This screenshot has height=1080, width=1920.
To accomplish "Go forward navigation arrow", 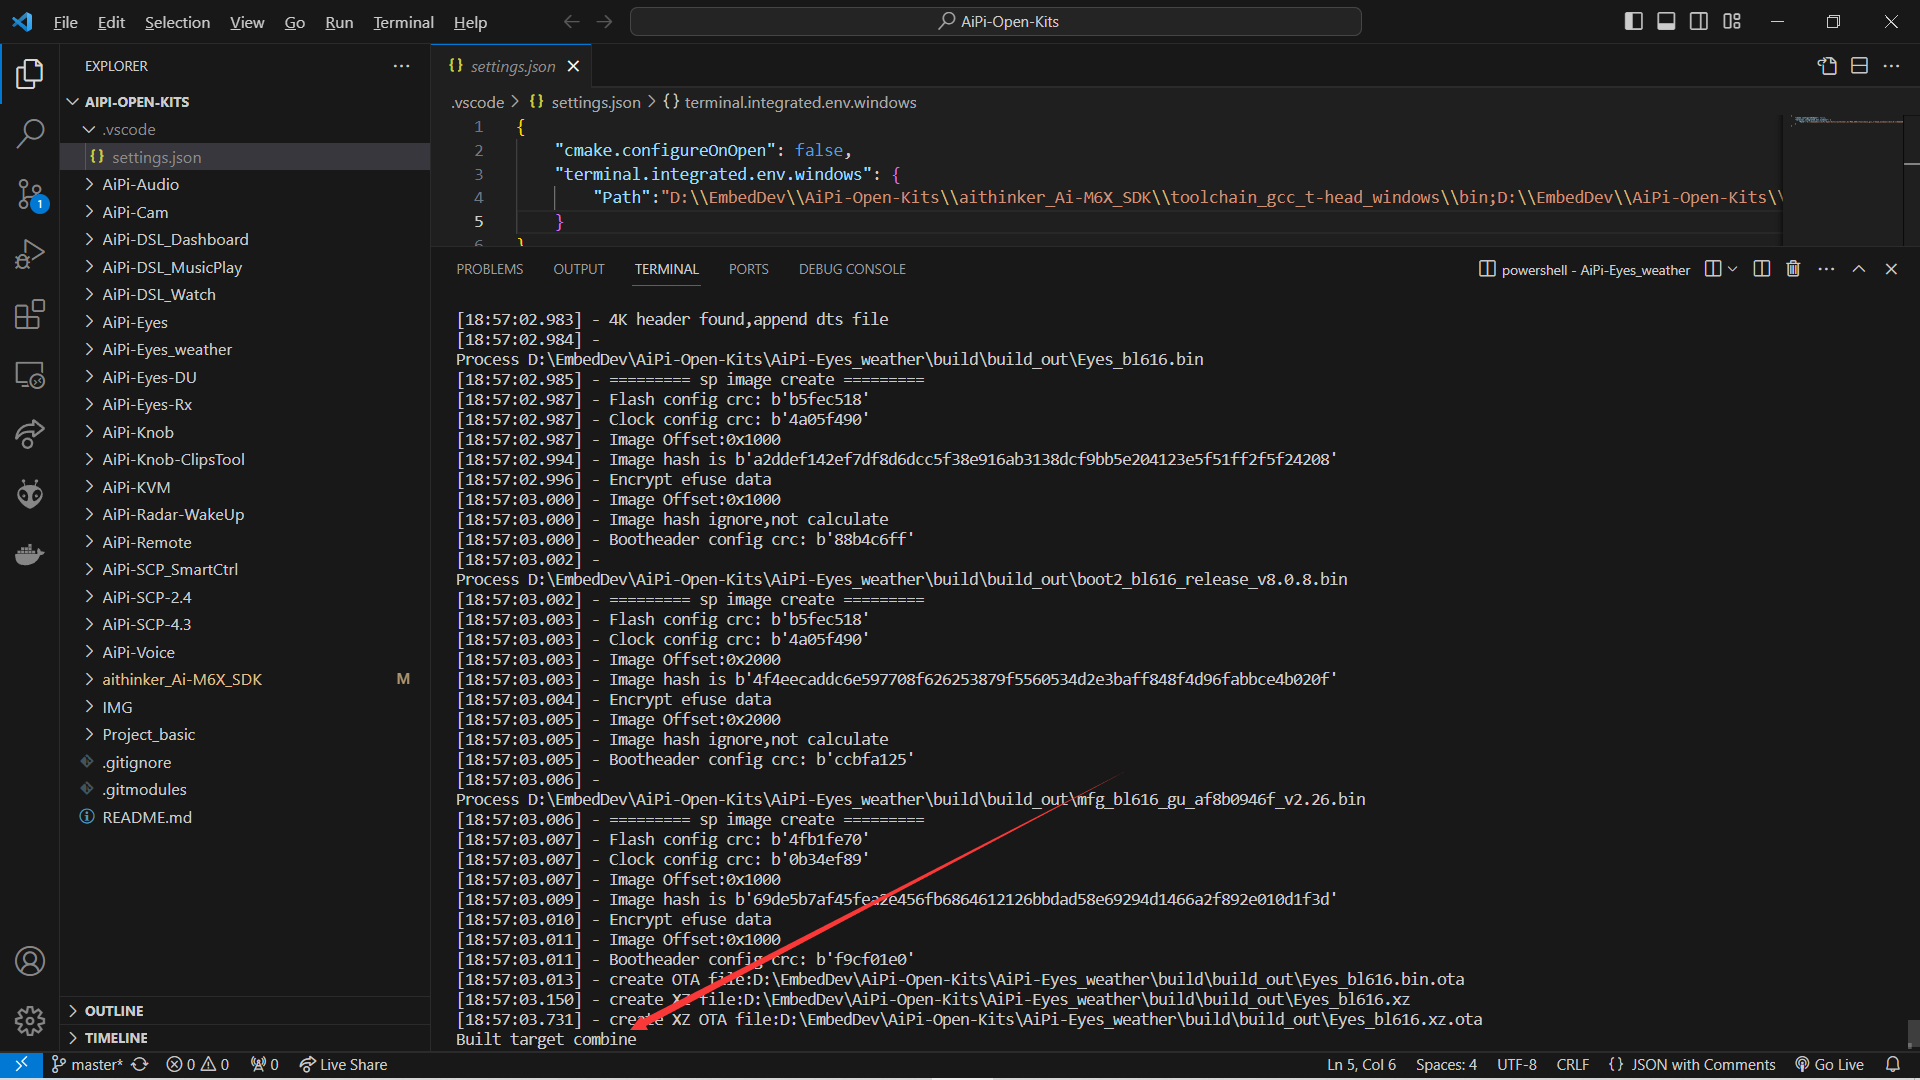I will point(604,21).
